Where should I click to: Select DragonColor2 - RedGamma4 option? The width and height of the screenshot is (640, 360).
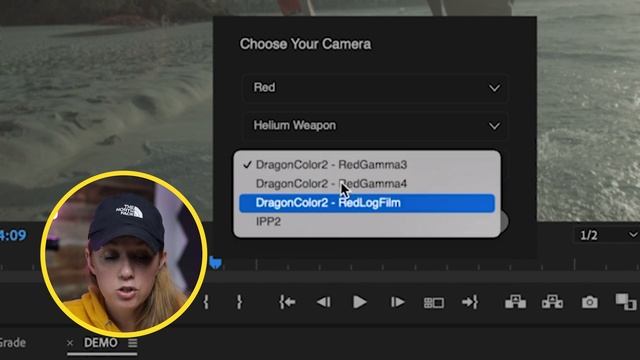click(x=367, y=184)
